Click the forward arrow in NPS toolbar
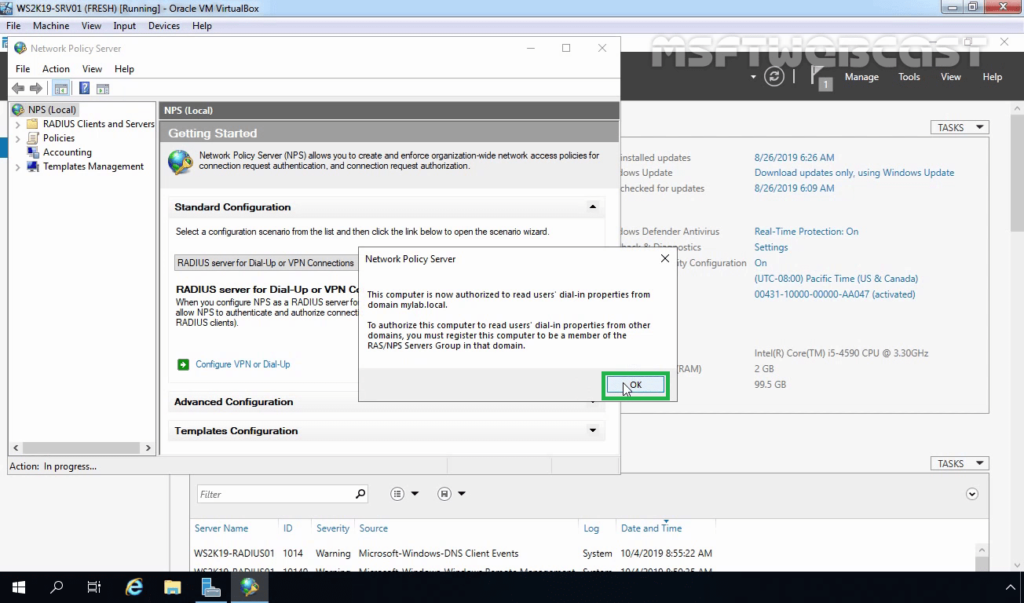Screen dimensions: 1024x603 [x=36, y=88]
